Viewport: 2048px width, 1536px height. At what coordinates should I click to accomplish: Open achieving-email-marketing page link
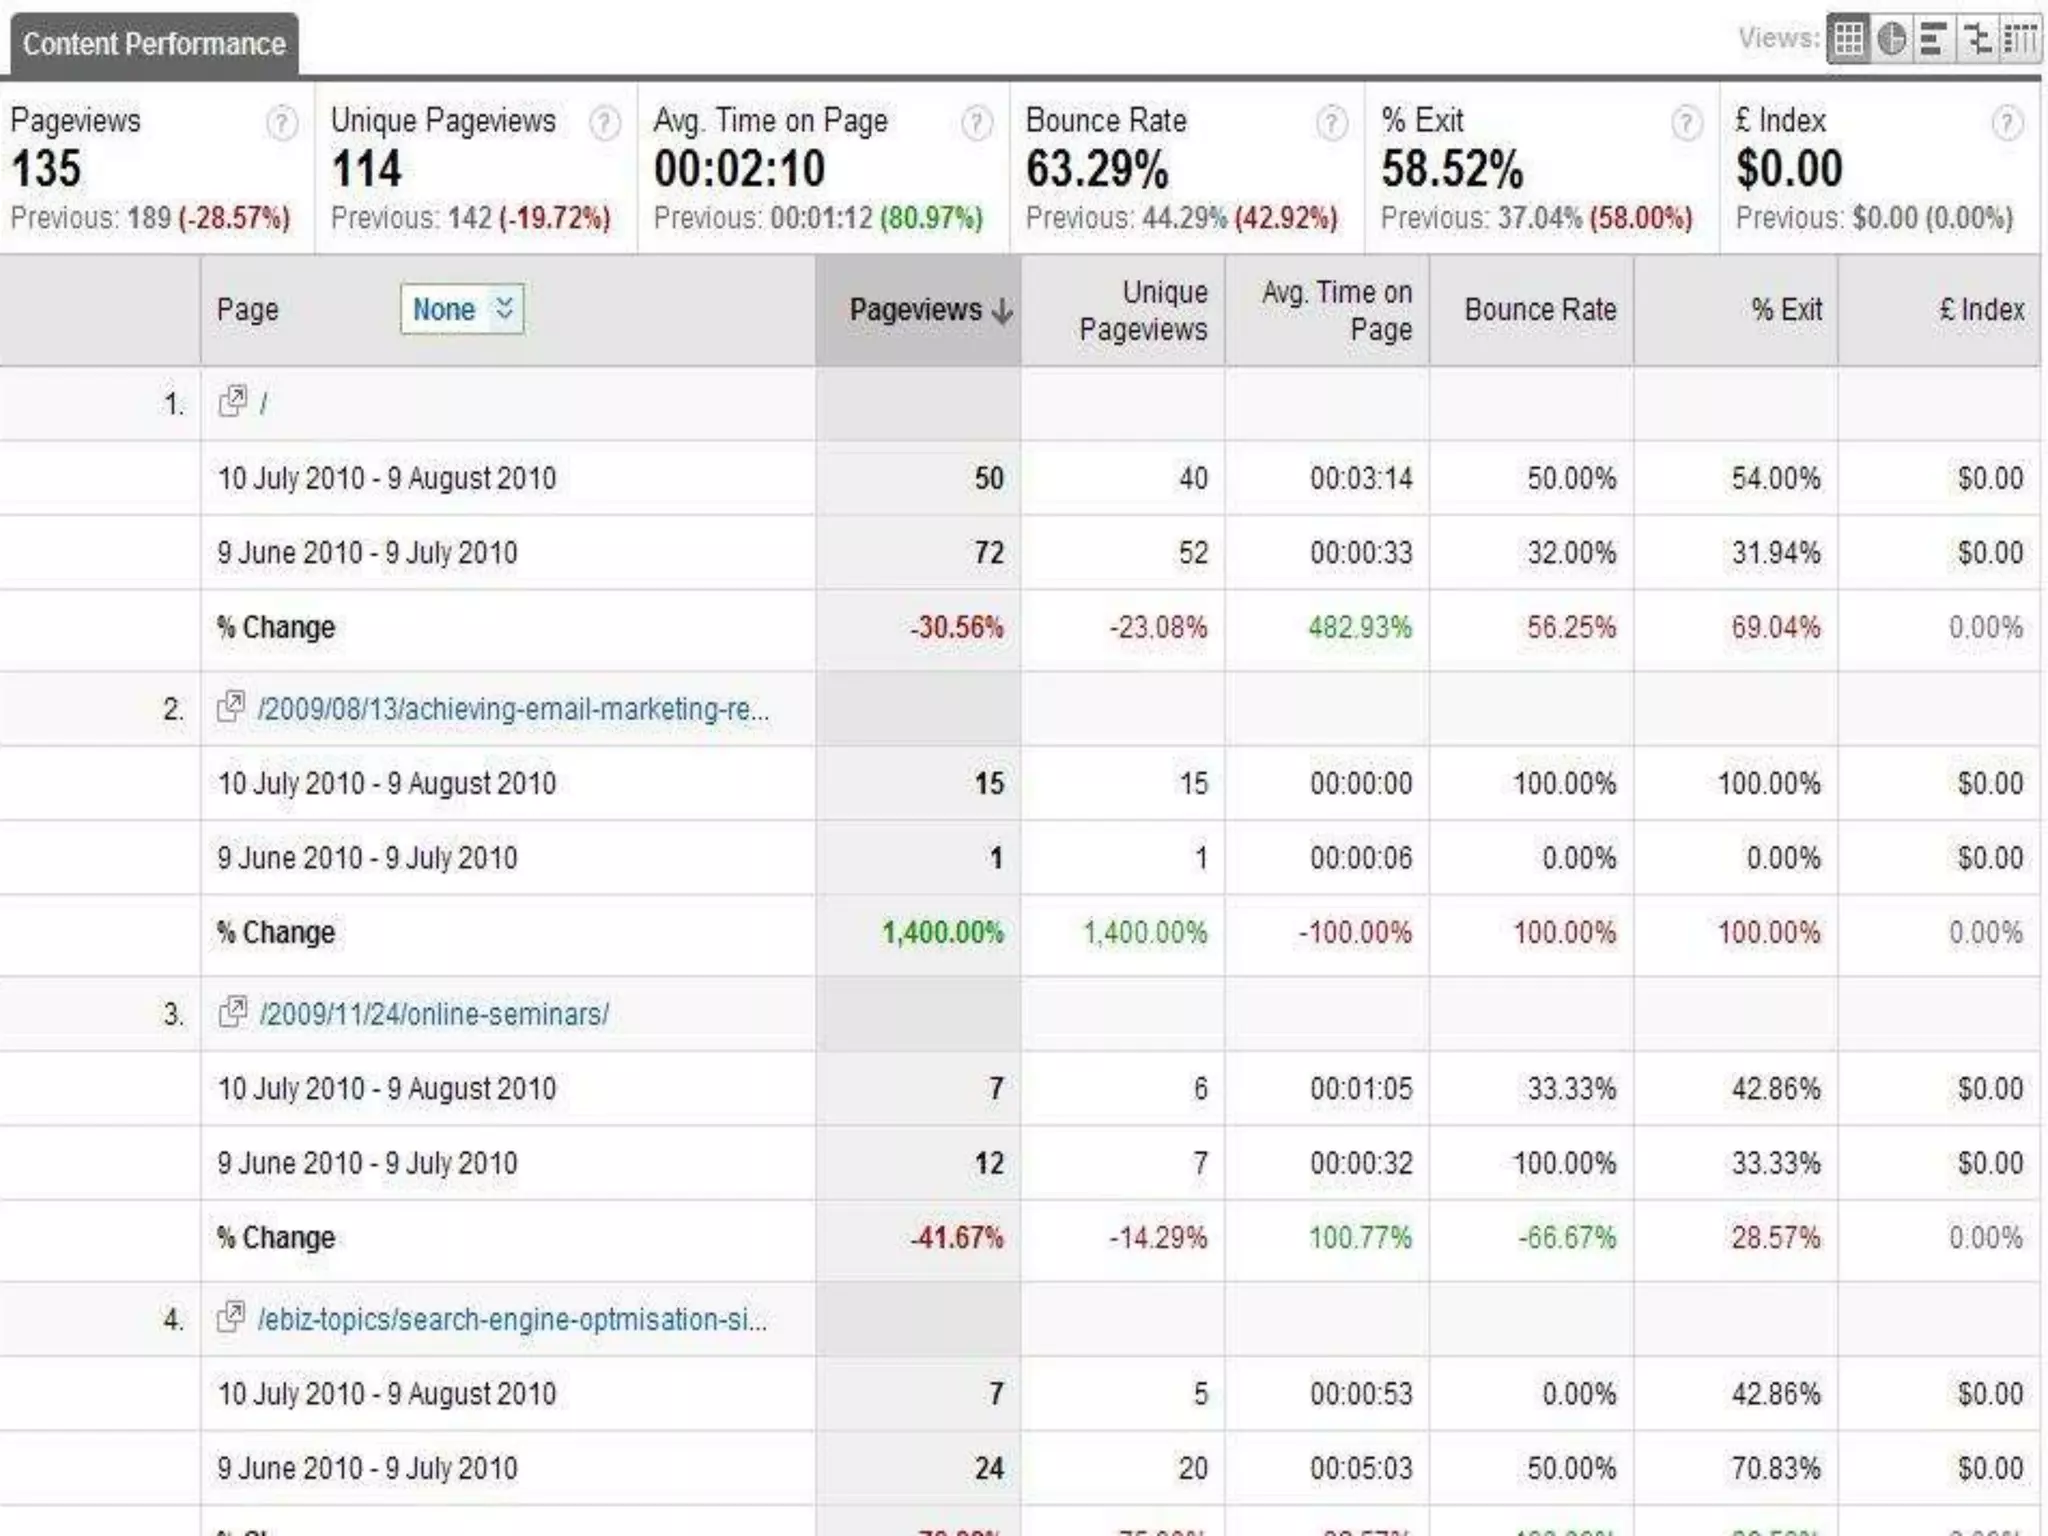pyautogui.click(x=513, y=709)
